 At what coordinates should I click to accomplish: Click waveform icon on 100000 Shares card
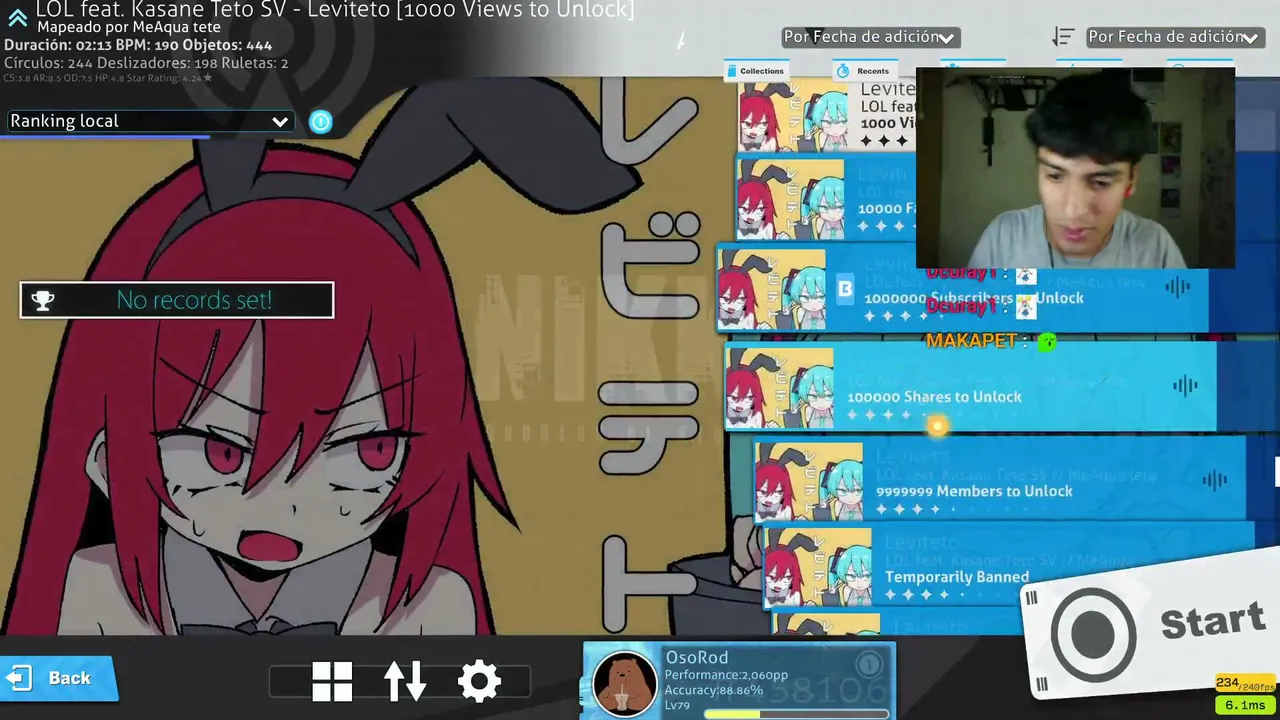[x=1185, y=385]
